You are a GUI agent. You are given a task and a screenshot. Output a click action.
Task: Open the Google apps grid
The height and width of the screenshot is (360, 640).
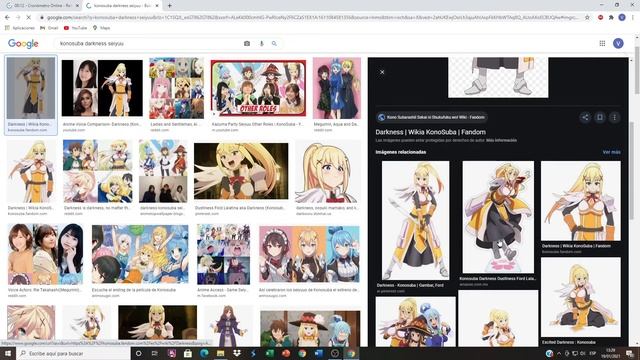602,43
